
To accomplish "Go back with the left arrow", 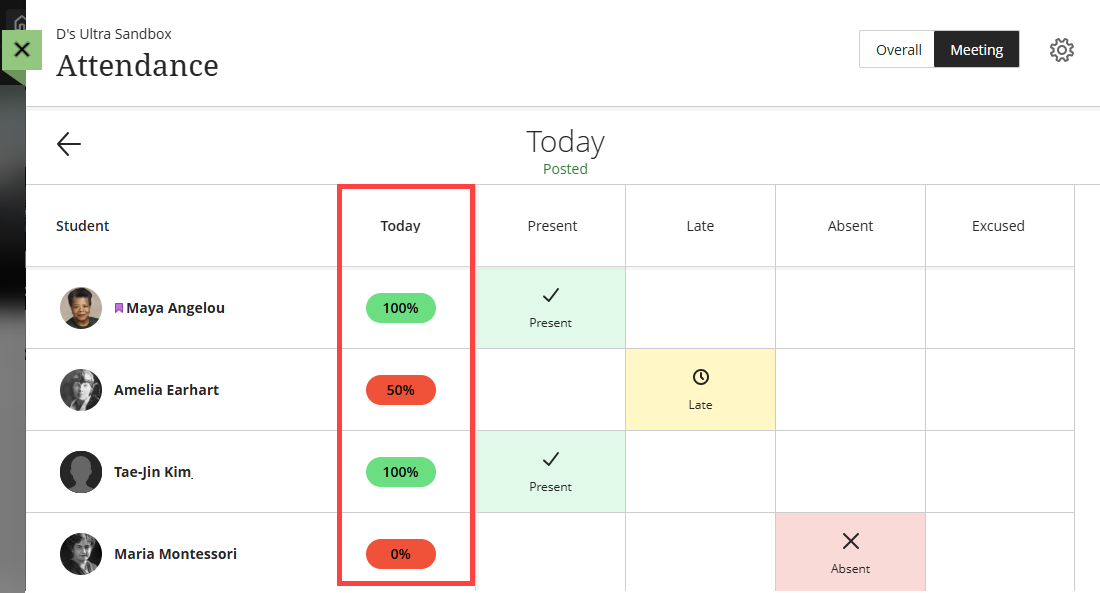I will pos(69,144).
